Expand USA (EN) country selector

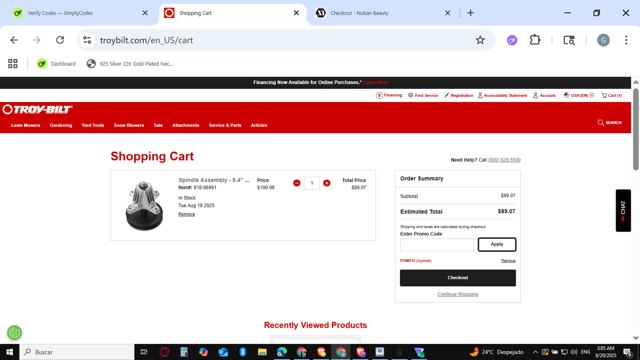pyautogui.click(x=579, y=95)
